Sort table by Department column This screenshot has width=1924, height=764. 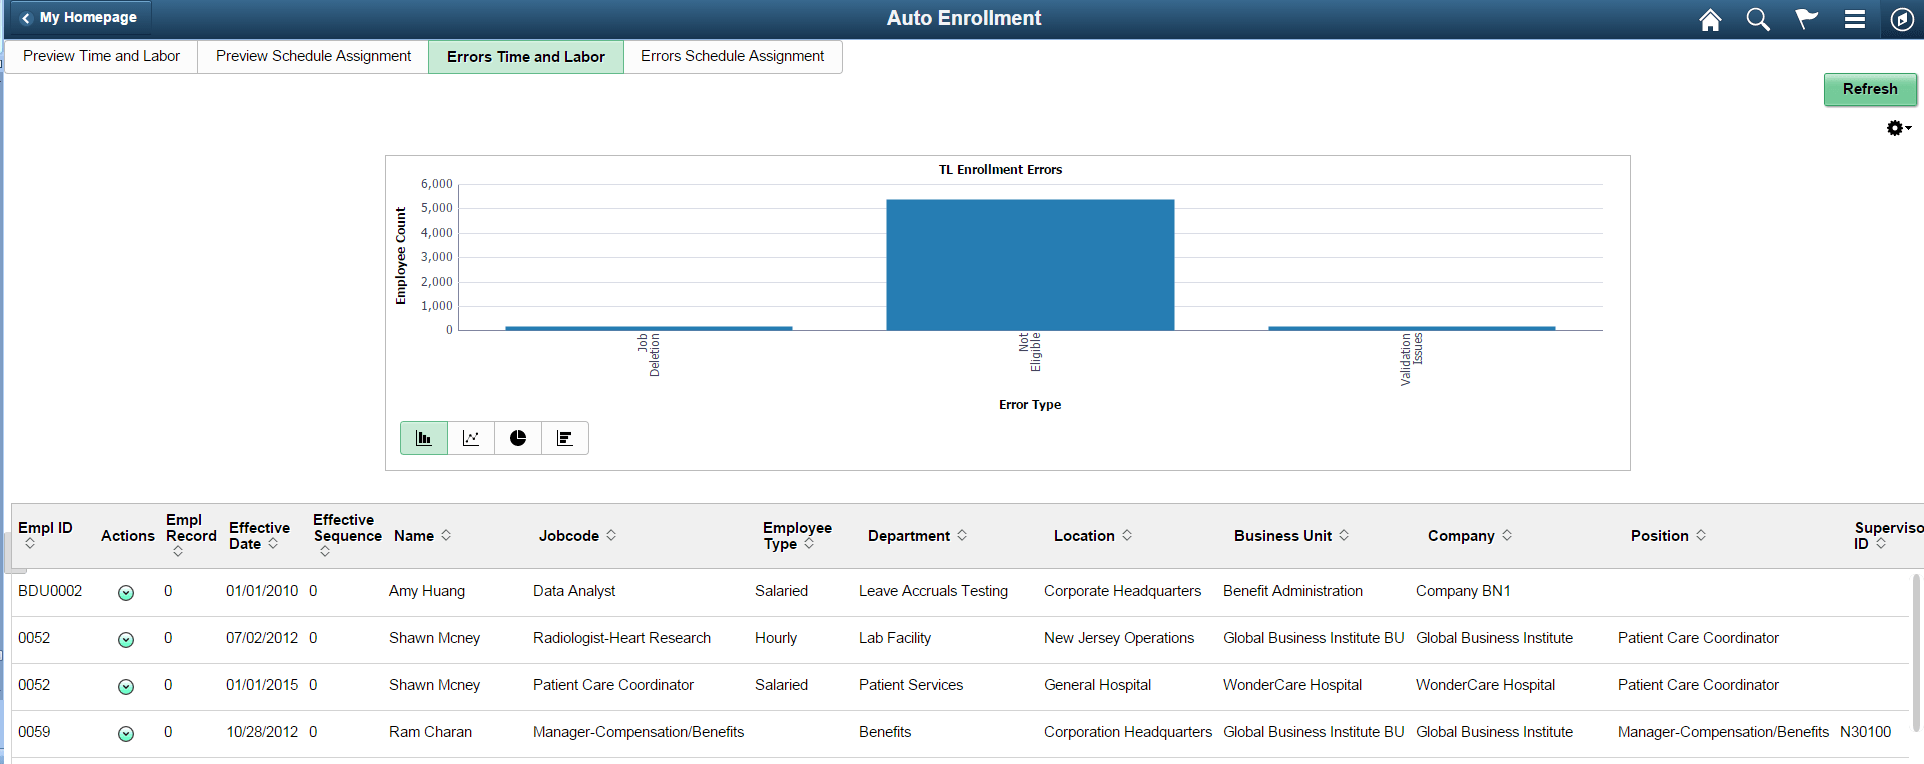pos(917,536)
